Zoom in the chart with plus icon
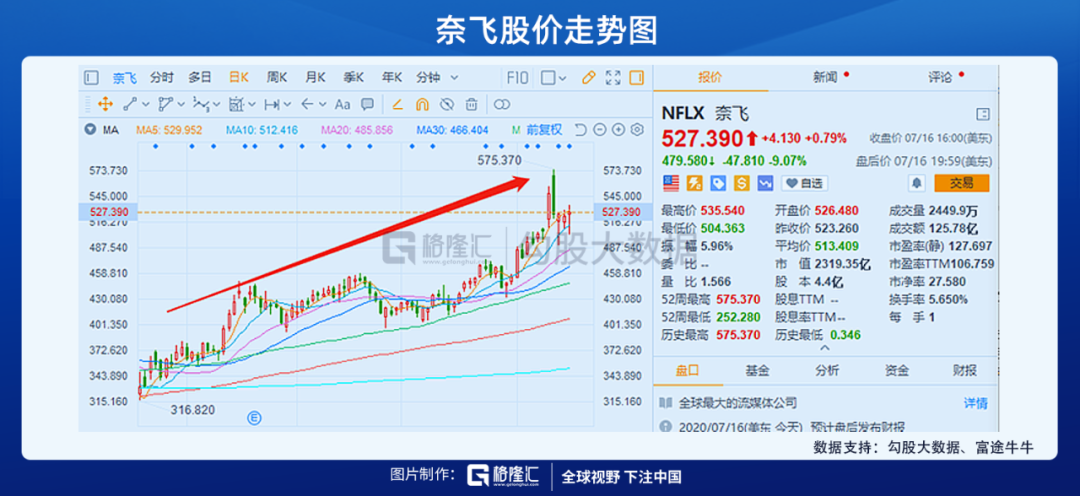The image size is (1080, 496). tap(618, 130)
